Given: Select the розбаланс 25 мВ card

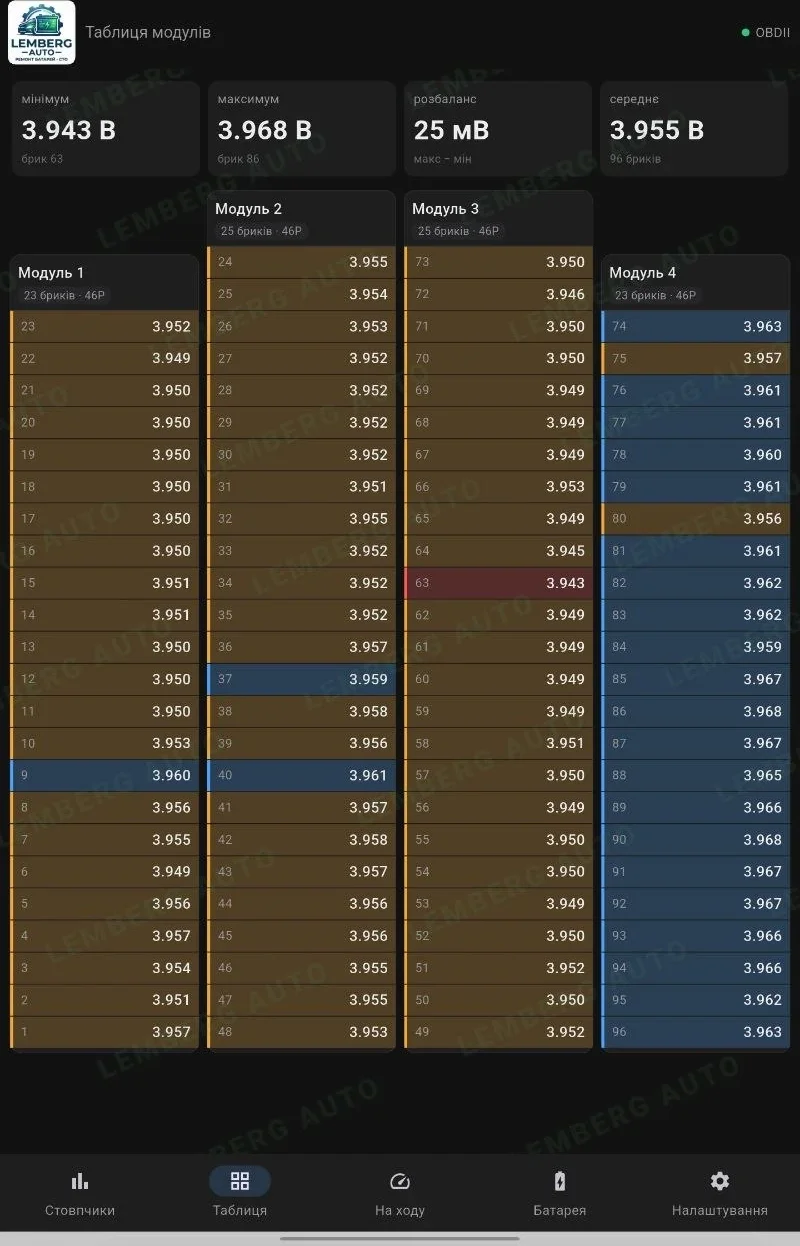Looking at the screenshot, I should coord(498,129).
